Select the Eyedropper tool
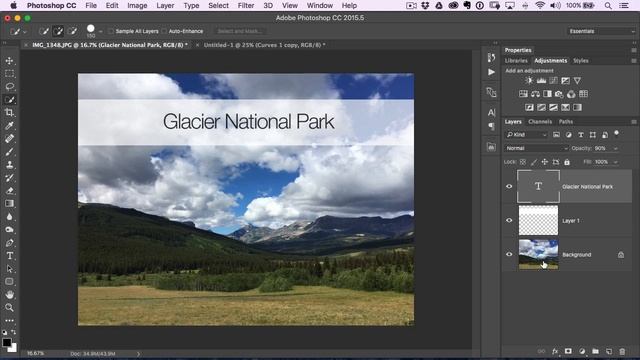This screenshot has height=360, width=640. [x=9, y=126]
